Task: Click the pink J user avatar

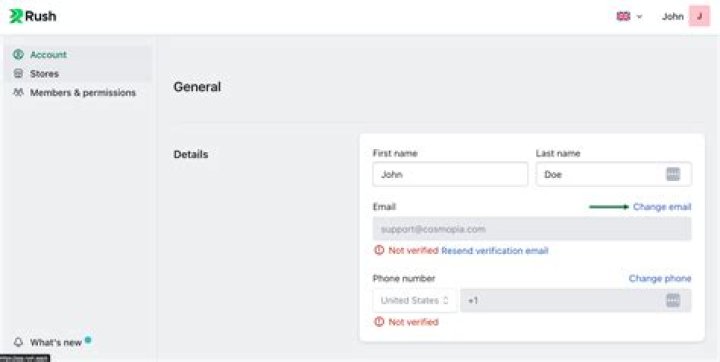Action: click(699, 17)
